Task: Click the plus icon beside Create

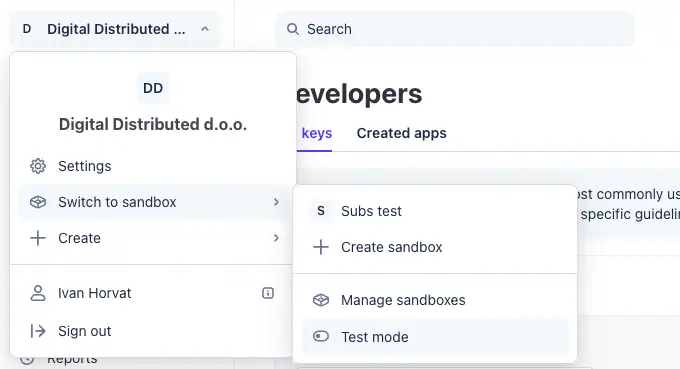Action: 38,238
